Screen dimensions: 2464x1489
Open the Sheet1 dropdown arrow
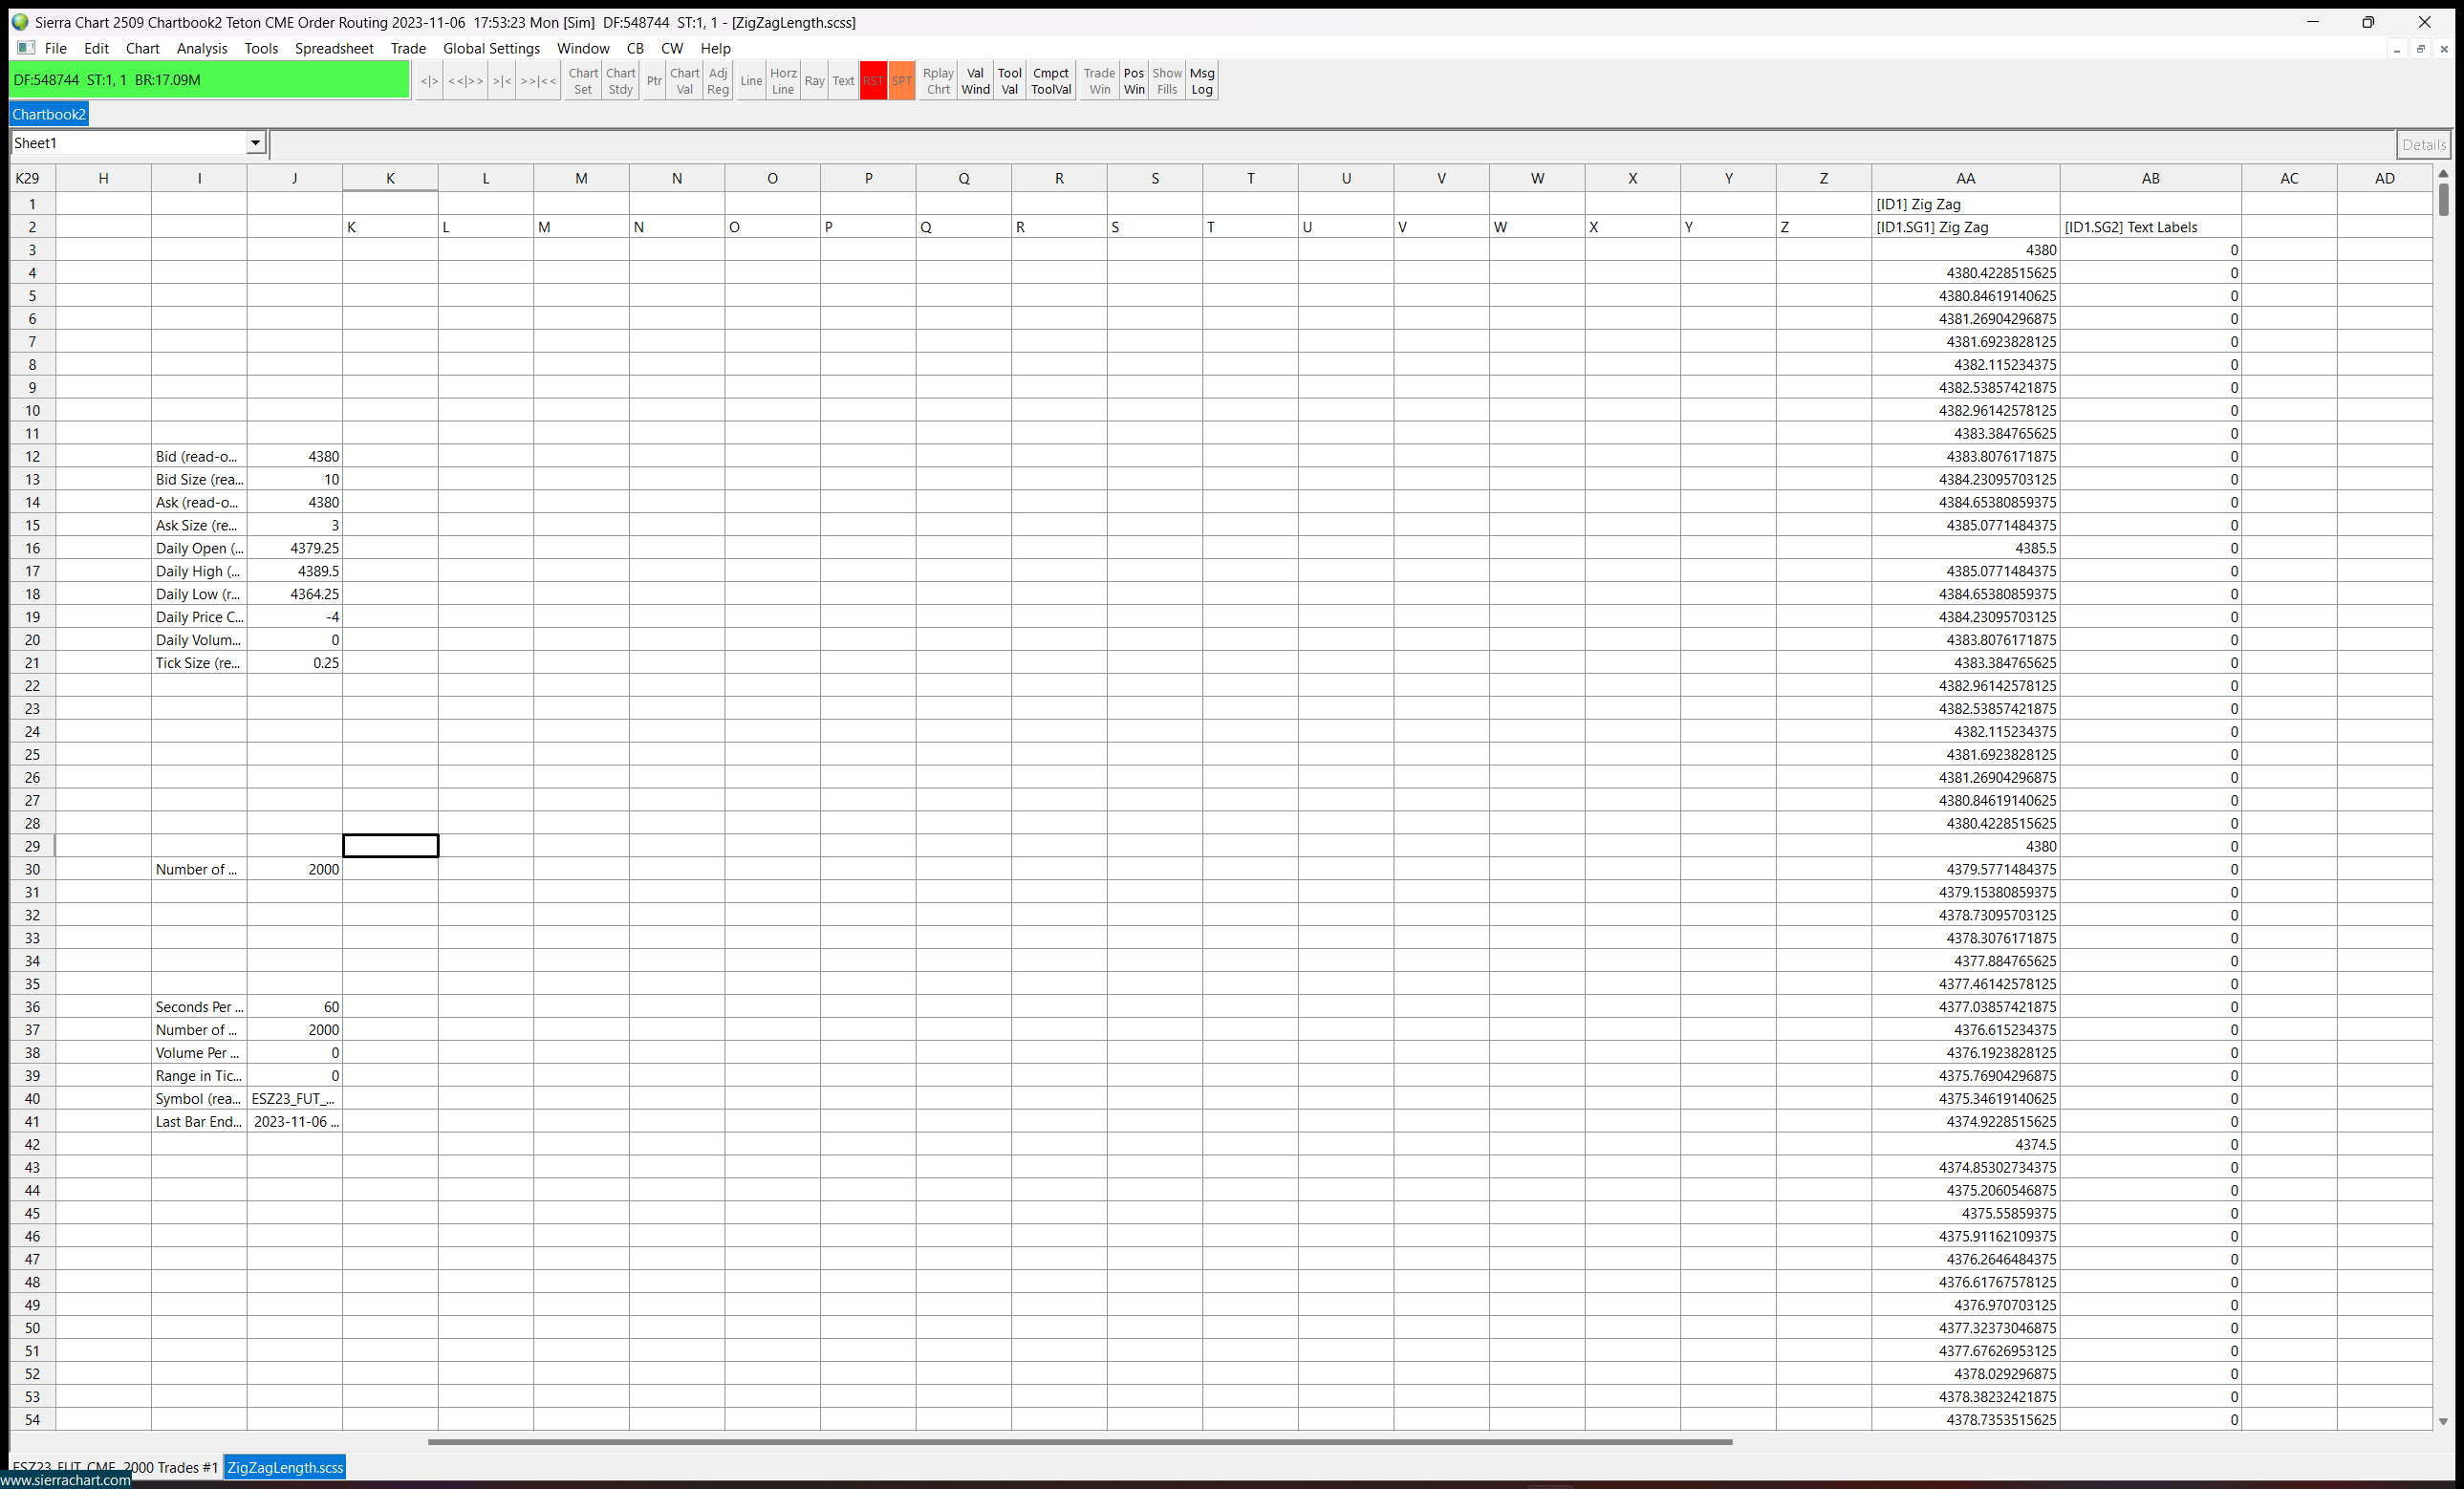(x=255, y=143)
